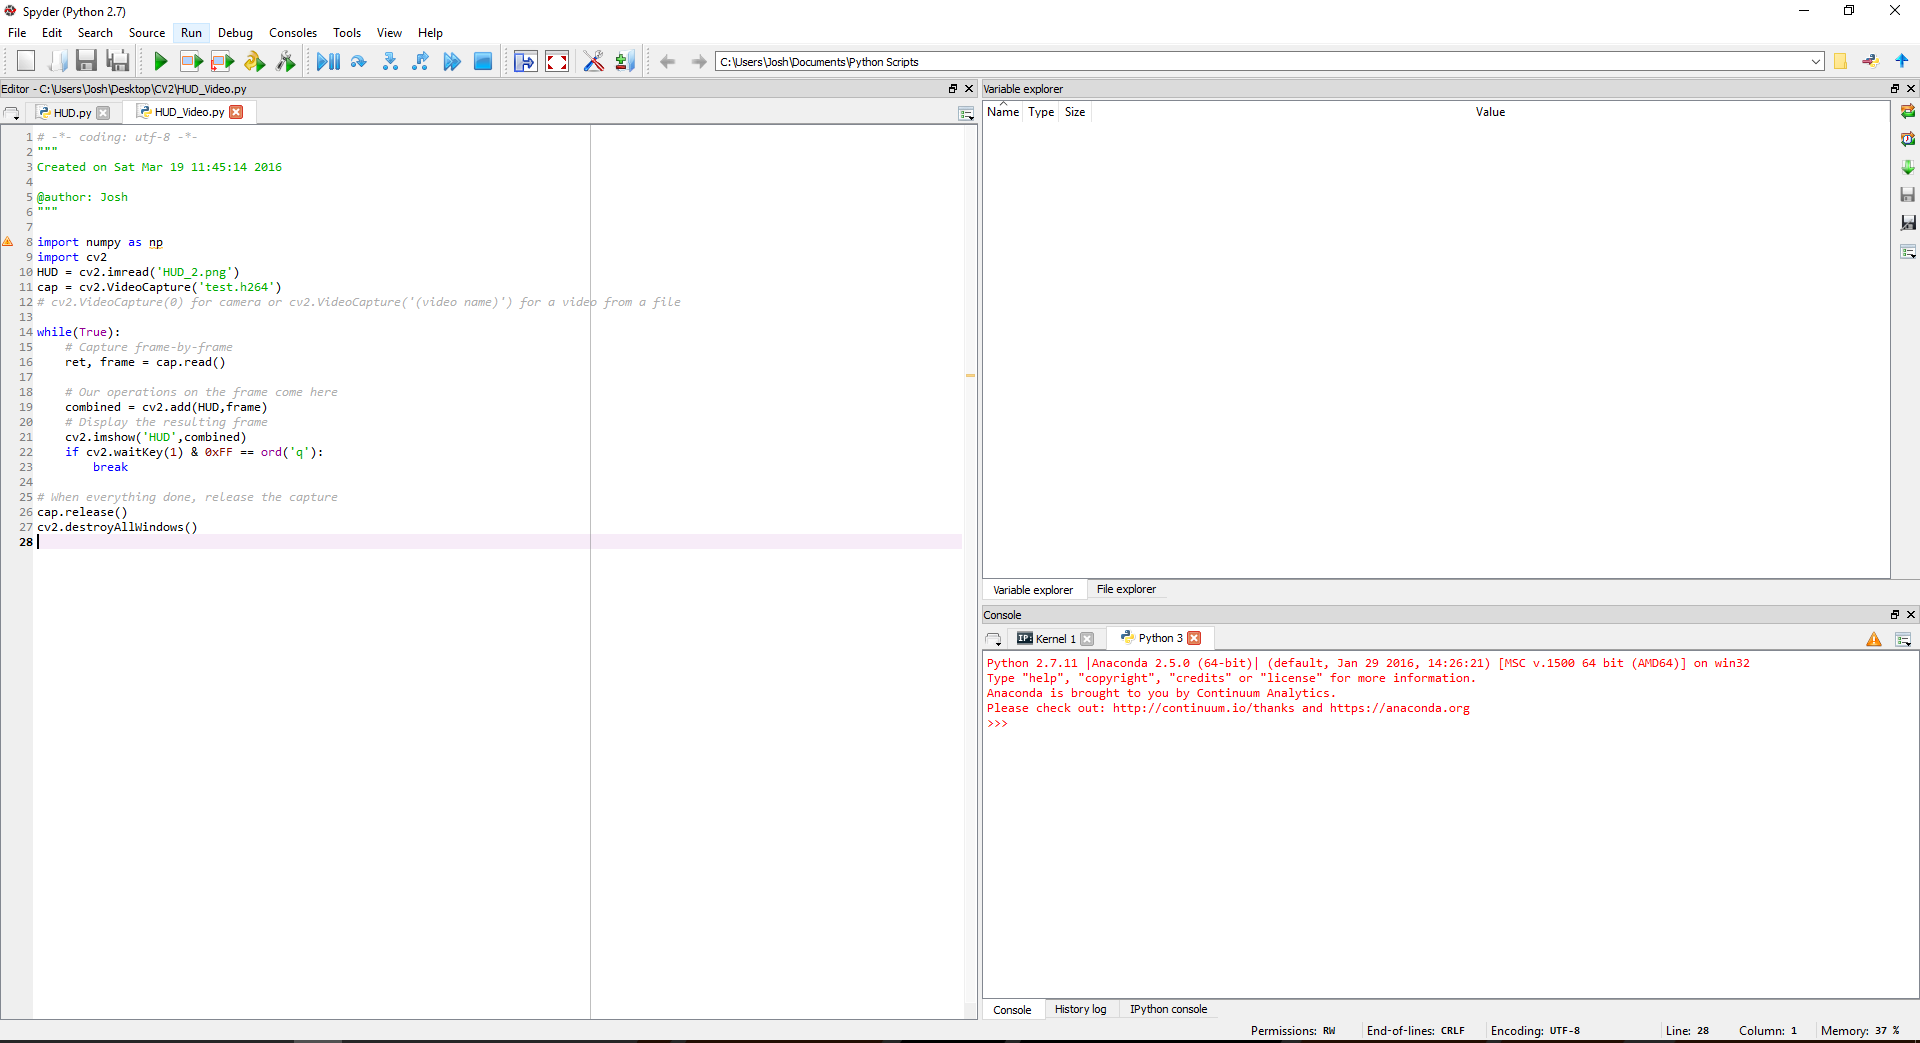
Task: Undock the Variable explorer pane
Action: coord(1894,89)
